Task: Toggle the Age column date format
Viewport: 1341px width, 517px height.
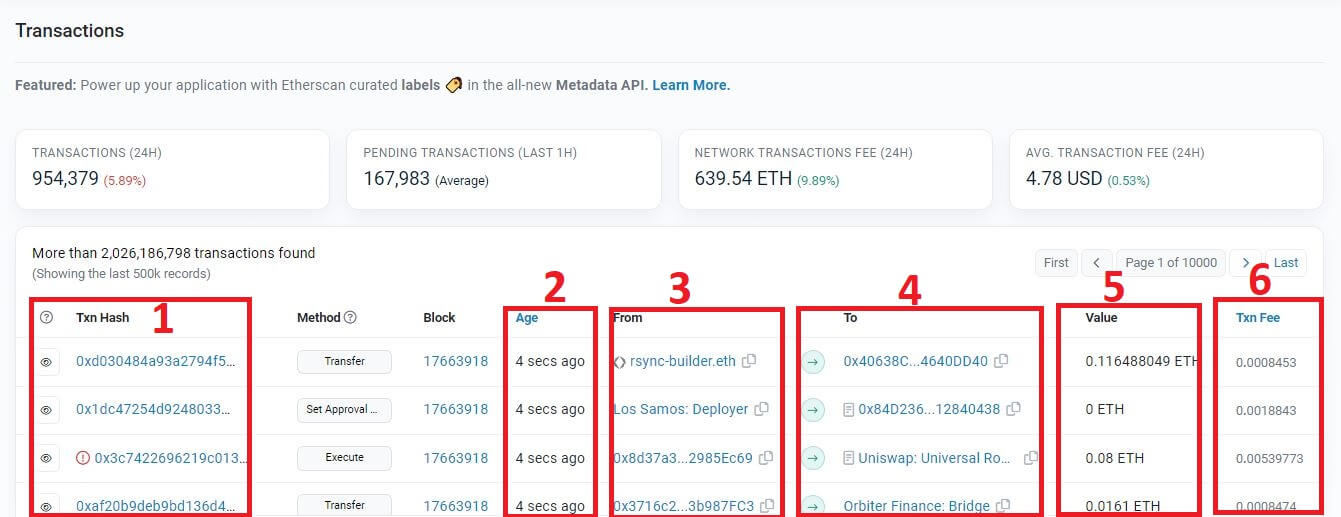Action: click(x=527, y=318)
